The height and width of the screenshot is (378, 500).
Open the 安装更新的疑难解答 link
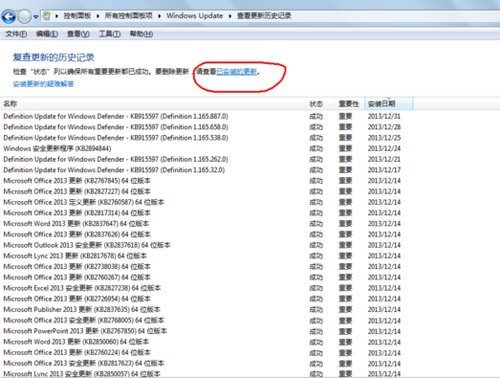pos(43,84)
